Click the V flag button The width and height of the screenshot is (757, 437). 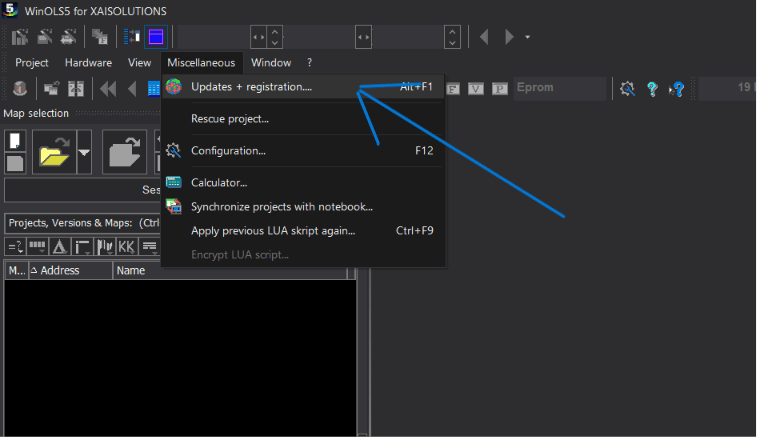click(476, 89)
